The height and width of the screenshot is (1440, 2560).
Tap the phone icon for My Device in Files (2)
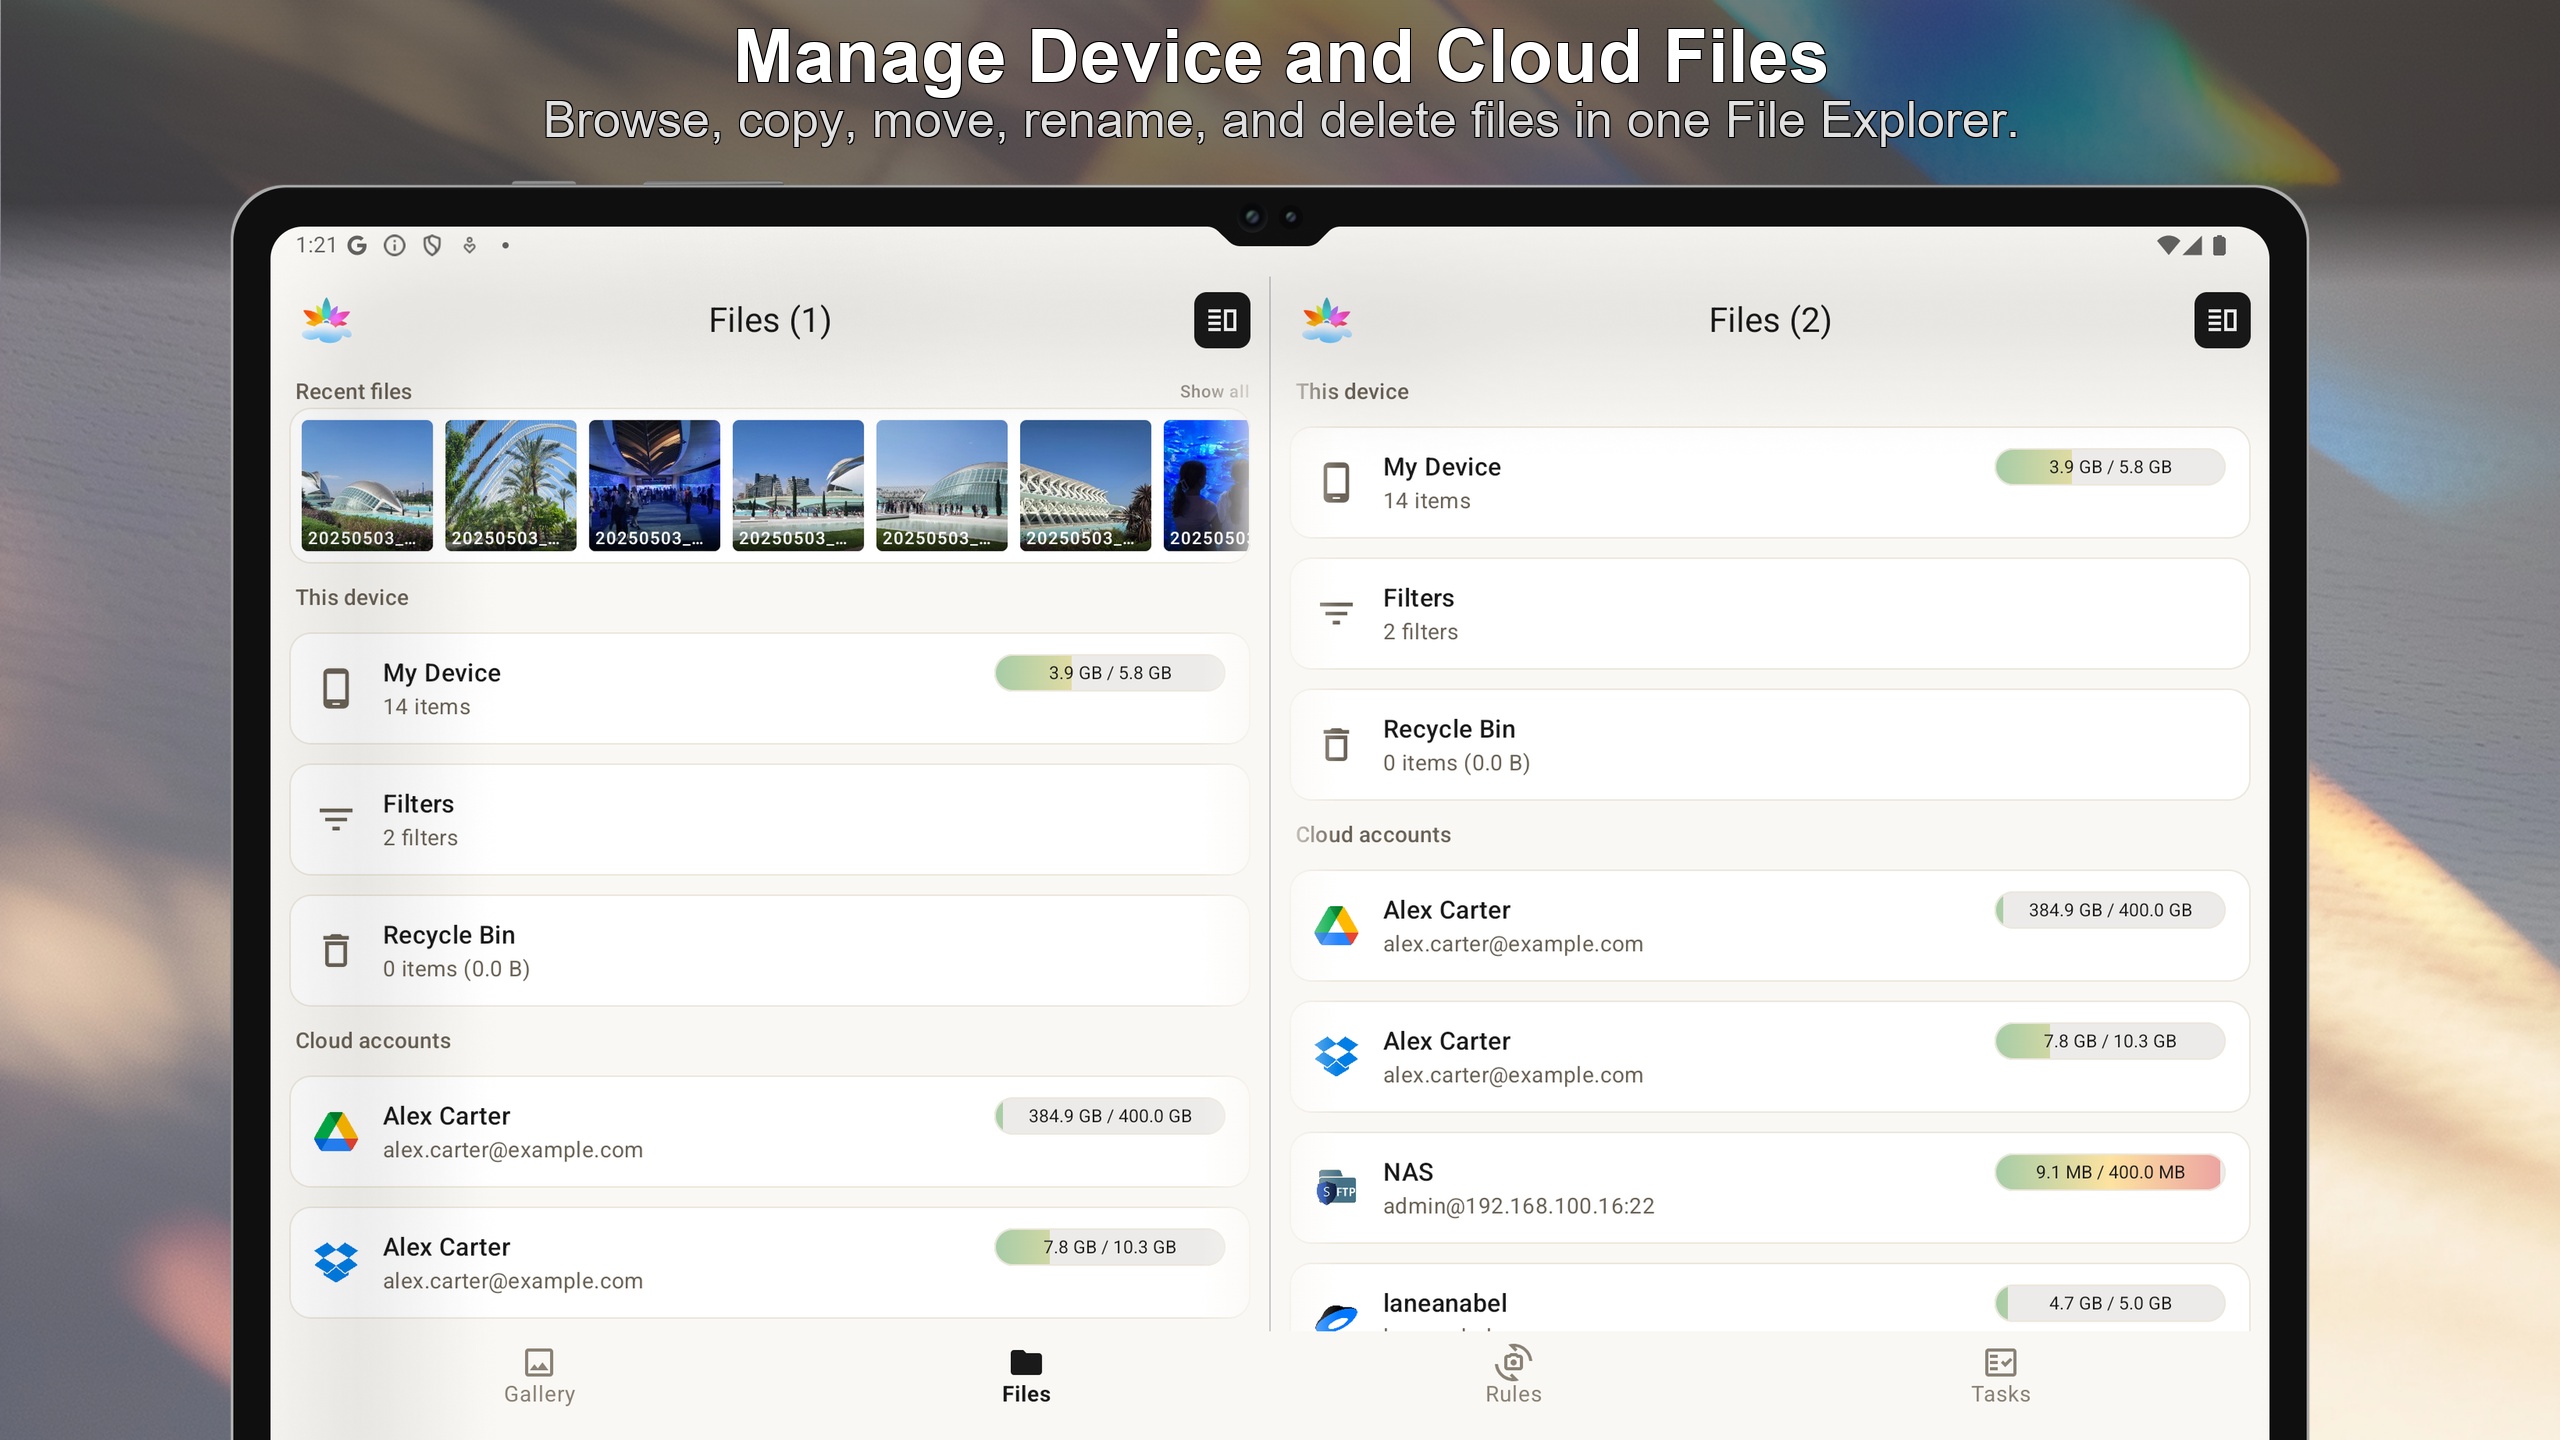click(1336, 483)
